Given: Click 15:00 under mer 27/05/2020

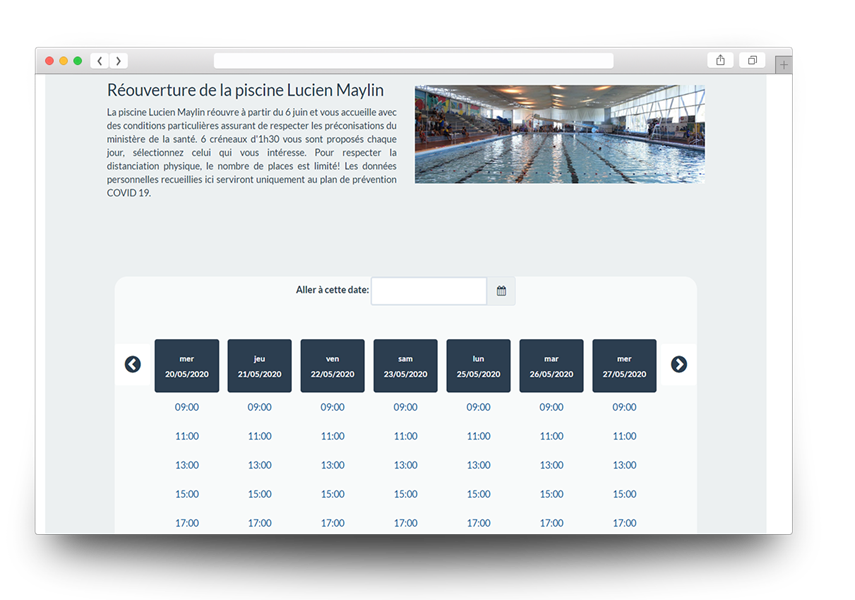Looking at the screenshot, I should (624, 494).
